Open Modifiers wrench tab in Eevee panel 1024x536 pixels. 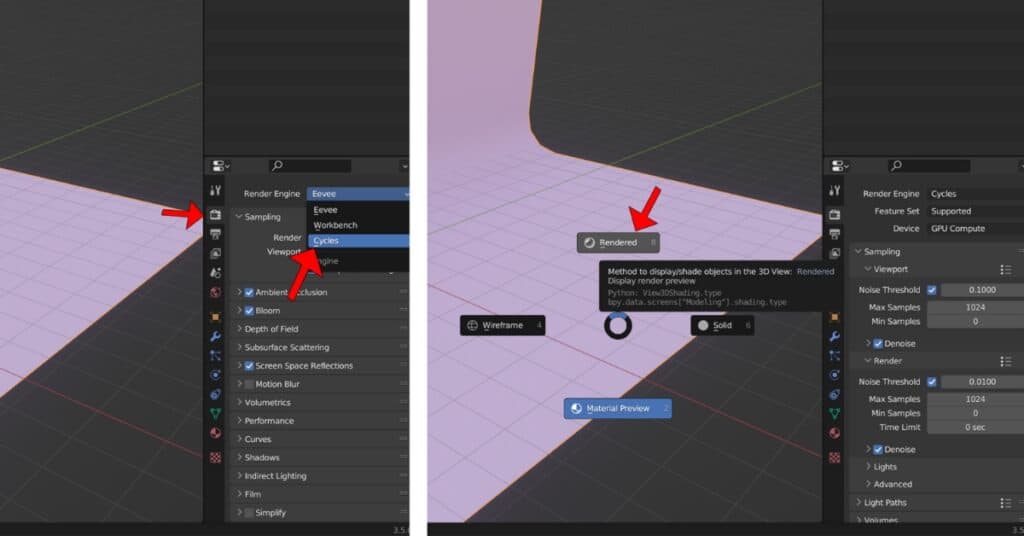click(216, 336)
